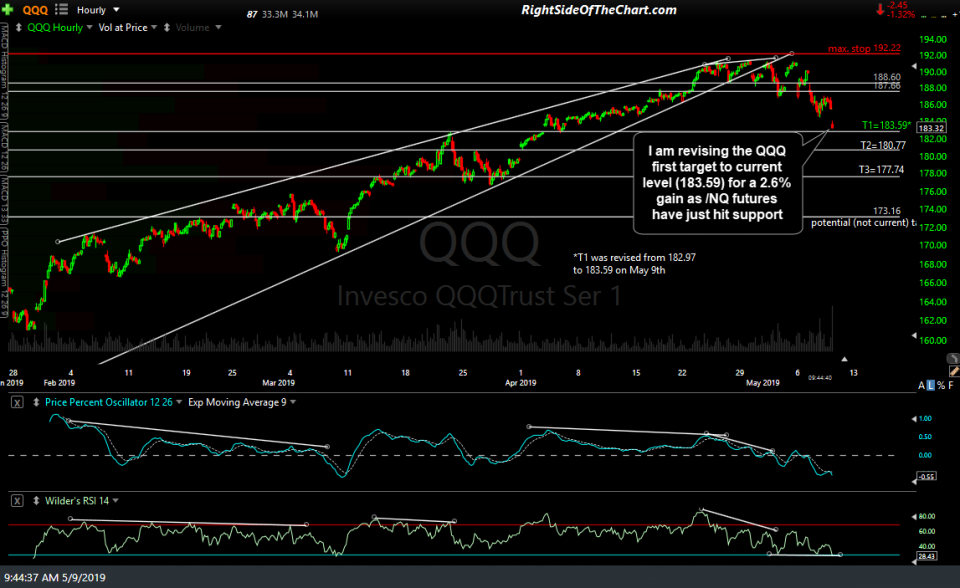This screenshot has height=588, width=960.
Task: Click the RightSideOfTheChart.com link
Action: 599,10
